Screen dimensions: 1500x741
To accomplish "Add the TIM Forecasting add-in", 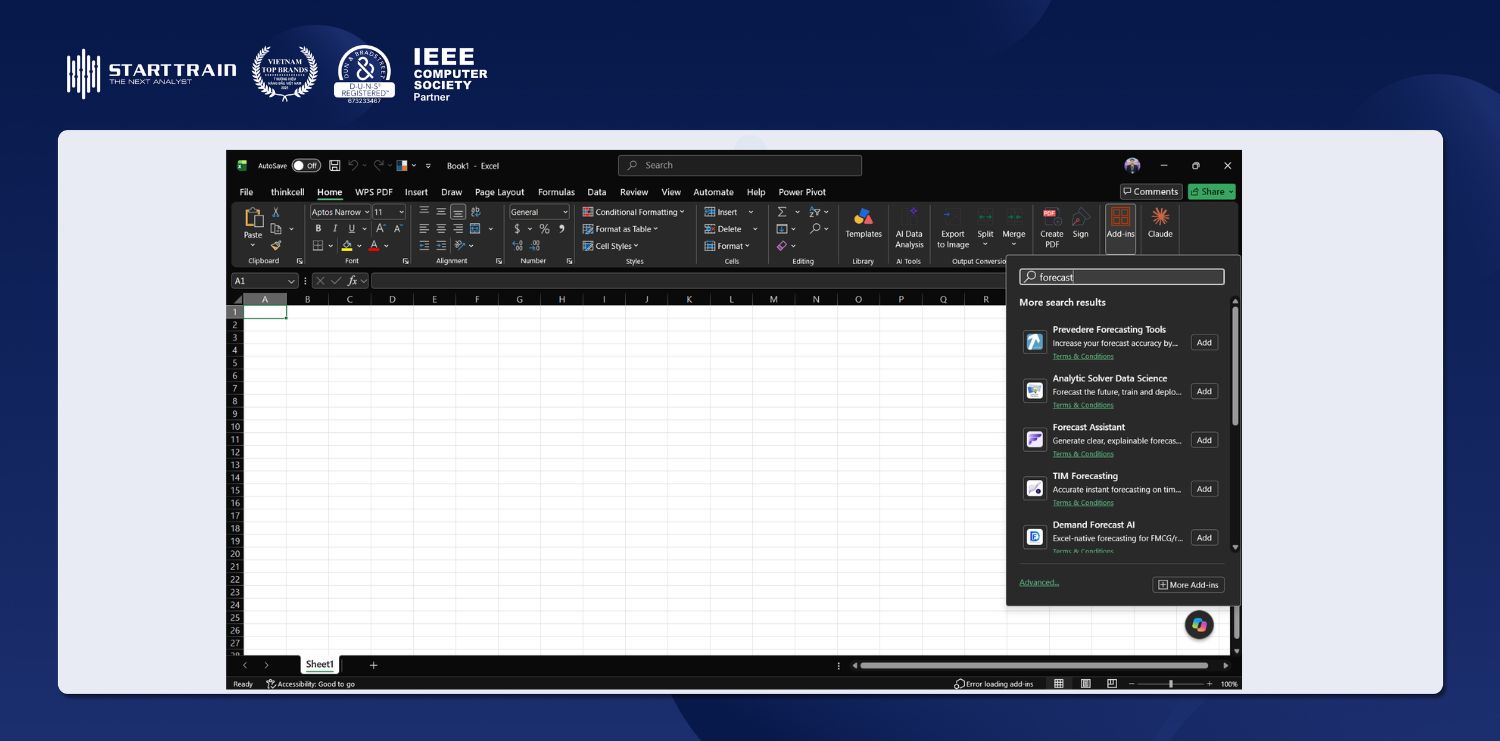I will [1204, 489].
